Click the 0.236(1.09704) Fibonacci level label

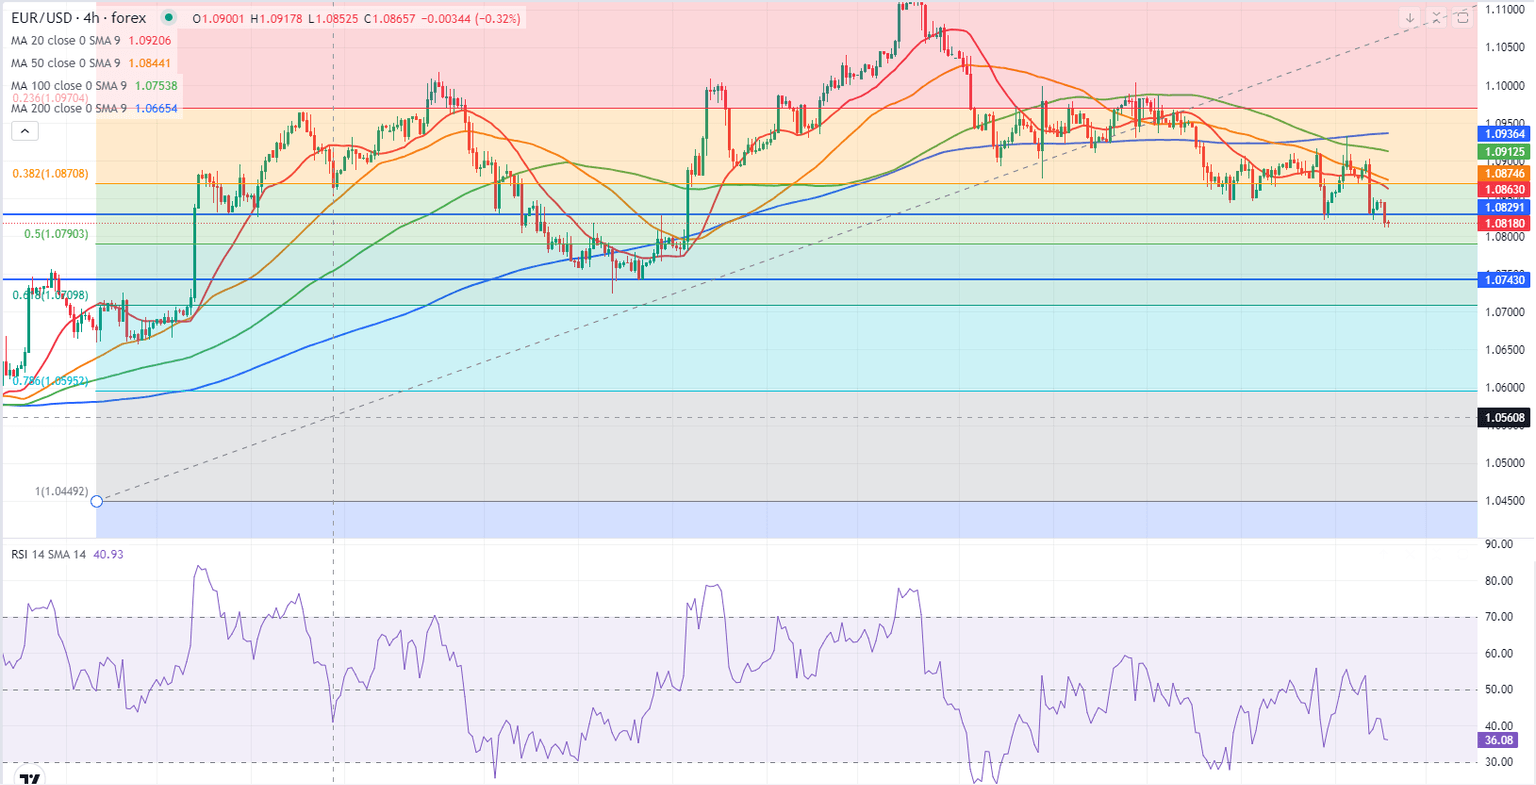(x=51, y=98)
